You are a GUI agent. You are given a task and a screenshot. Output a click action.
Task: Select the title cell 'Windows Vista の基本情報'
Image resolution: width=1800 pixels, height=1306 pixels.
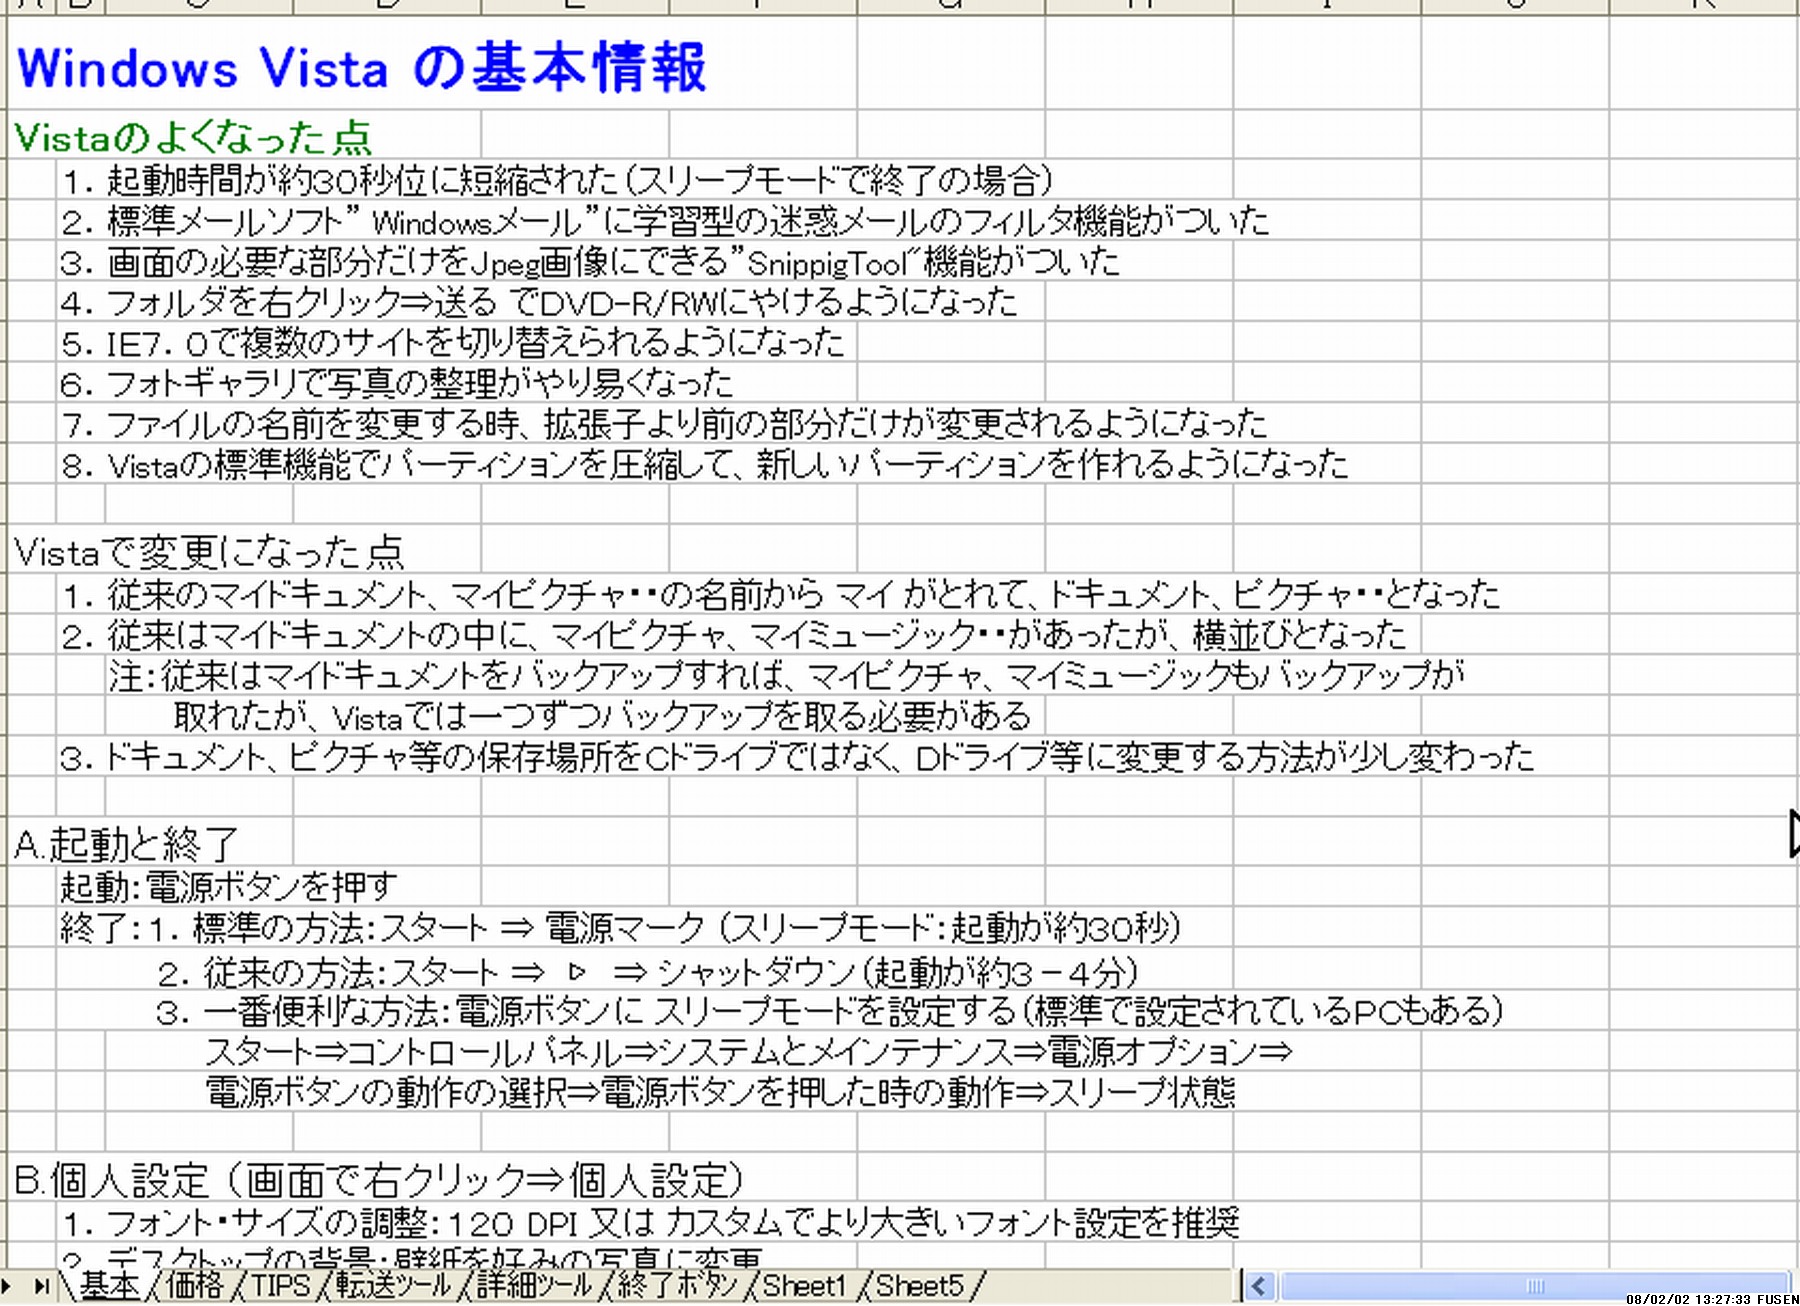[x=362, y=68]
